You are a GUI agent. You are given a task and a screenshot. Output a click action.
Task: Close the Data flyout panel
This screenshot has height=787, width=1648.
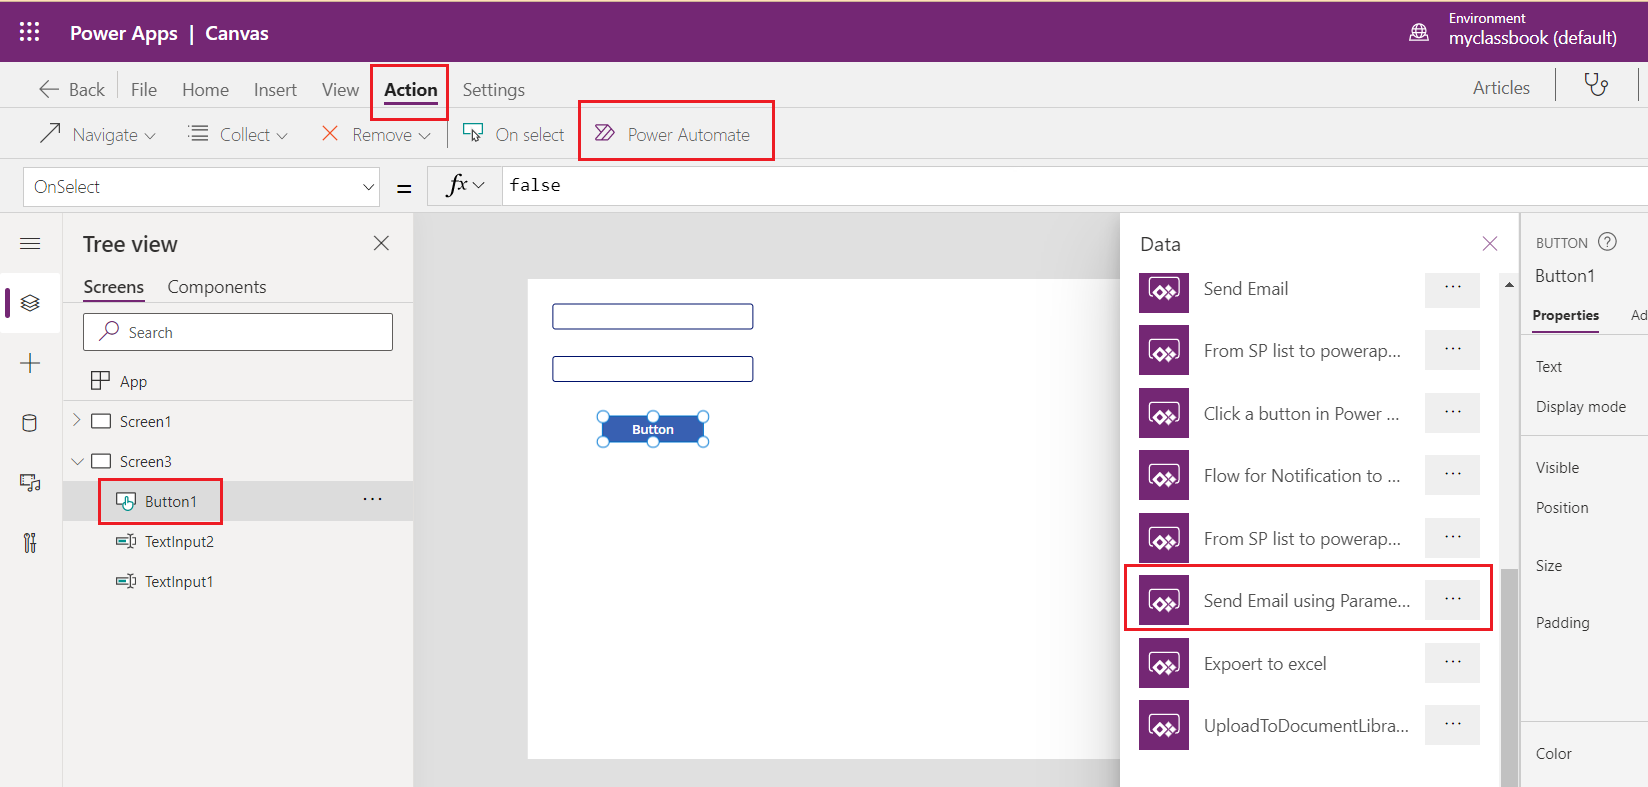click(x=1489, y=244)
